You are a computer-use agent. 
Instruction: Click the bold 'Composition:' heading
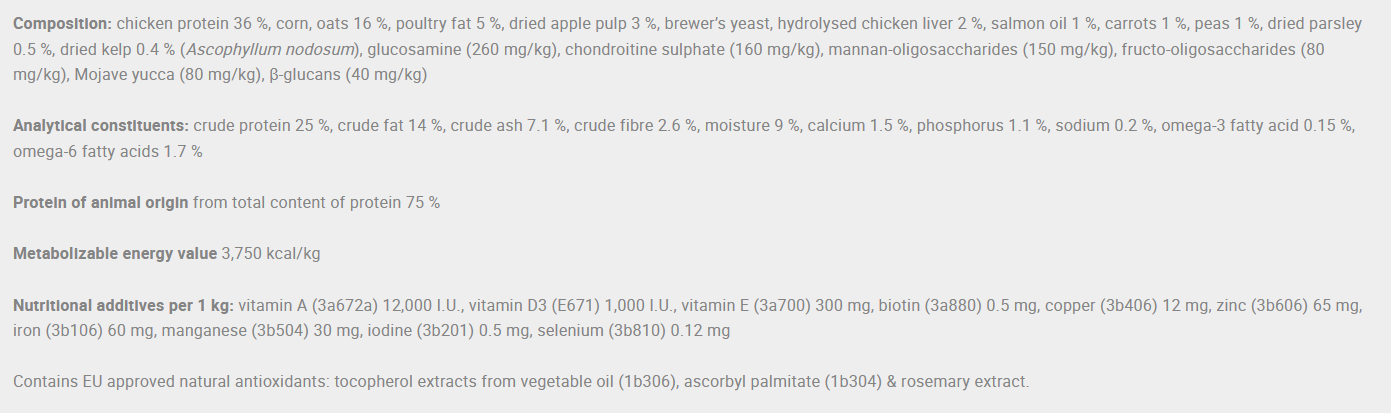coord(62,23)
